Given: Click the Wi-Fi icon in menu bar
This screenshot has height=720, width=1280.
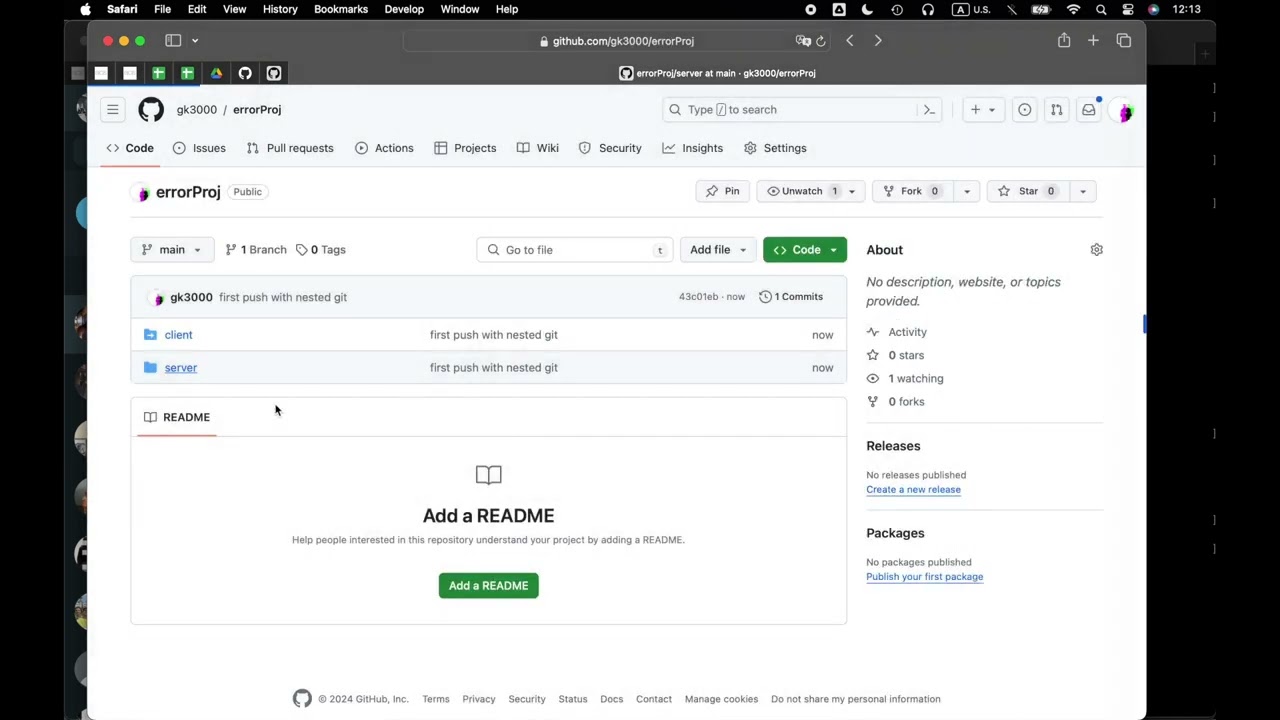Looking at the screenshot, I should (x=1073, y=9).
